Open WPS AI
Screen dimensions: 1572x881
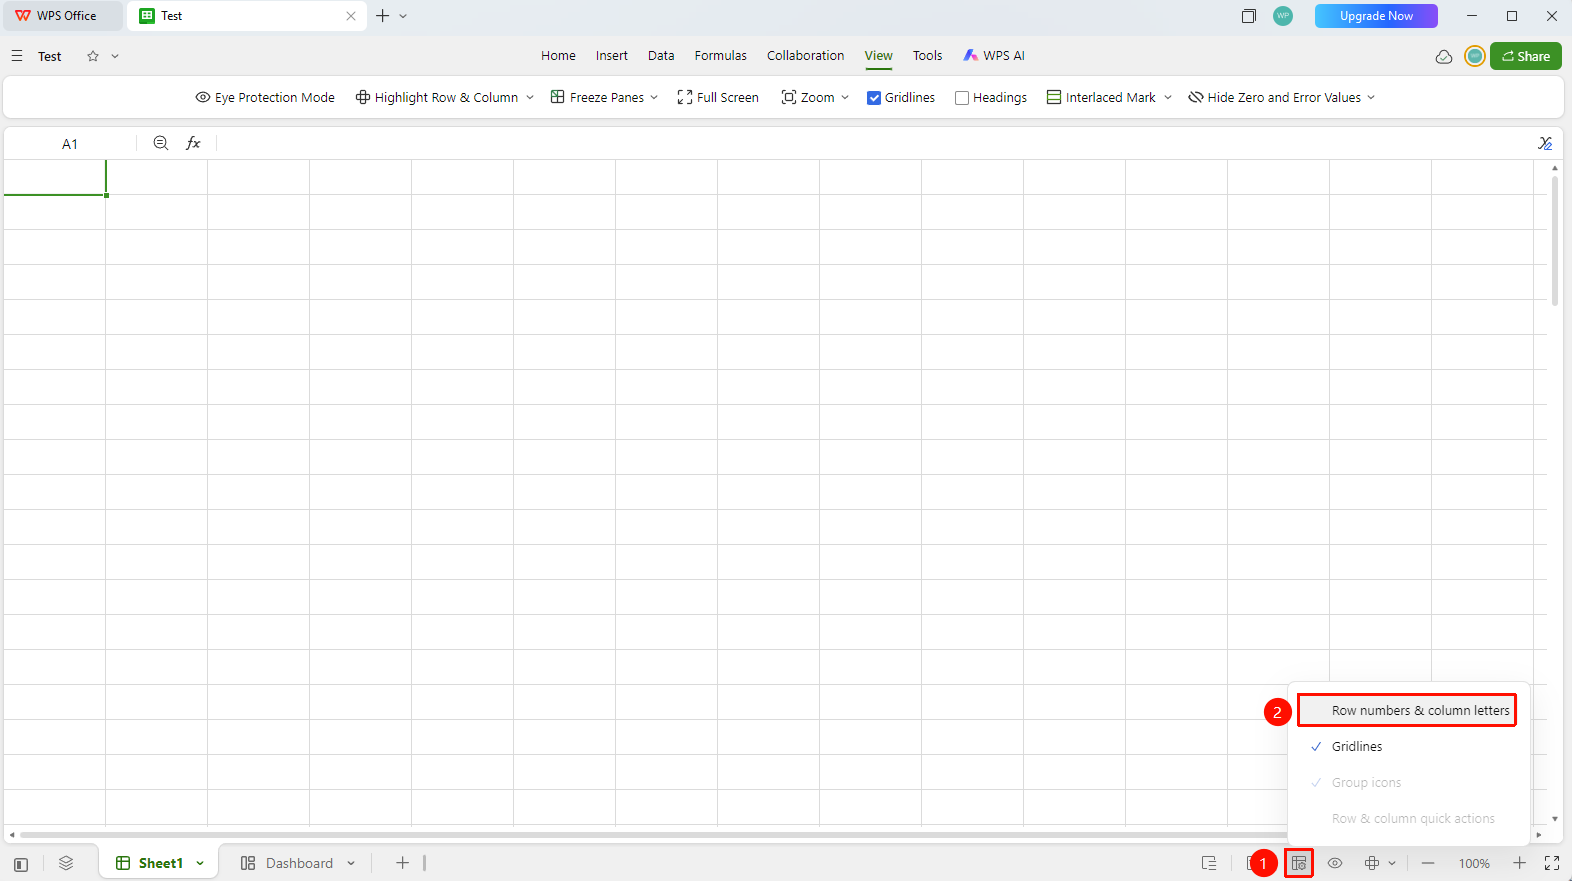(x=994, y=56)
